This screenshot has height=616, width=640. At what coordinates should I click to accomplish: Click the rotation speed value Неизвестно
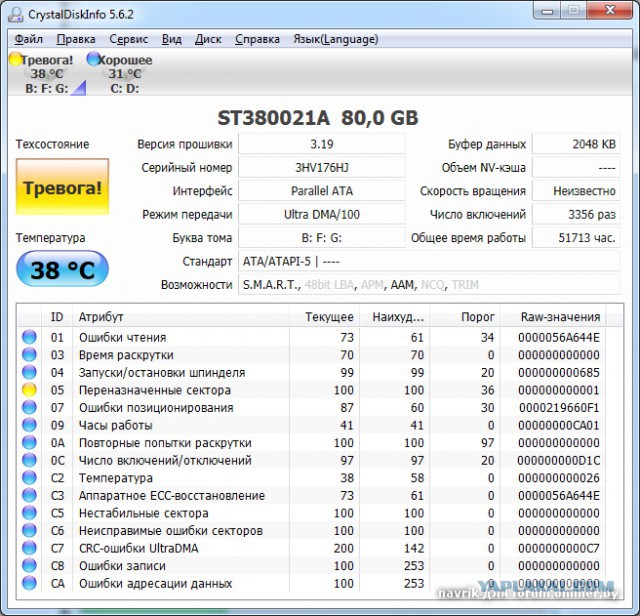[576, 191]
